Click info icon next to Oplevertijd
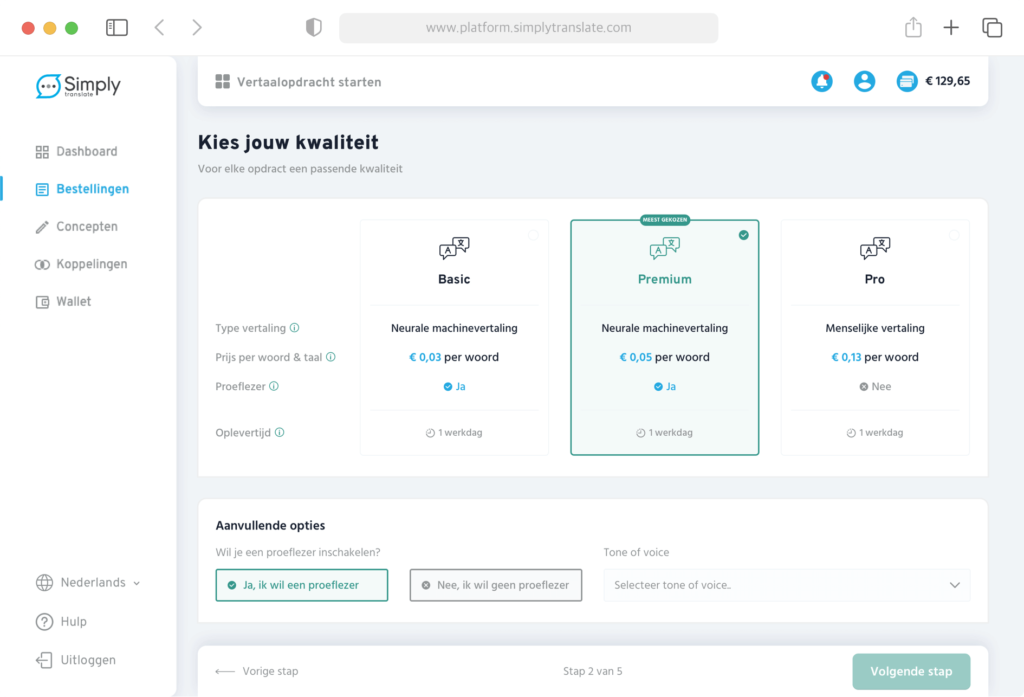 (280, 433)
